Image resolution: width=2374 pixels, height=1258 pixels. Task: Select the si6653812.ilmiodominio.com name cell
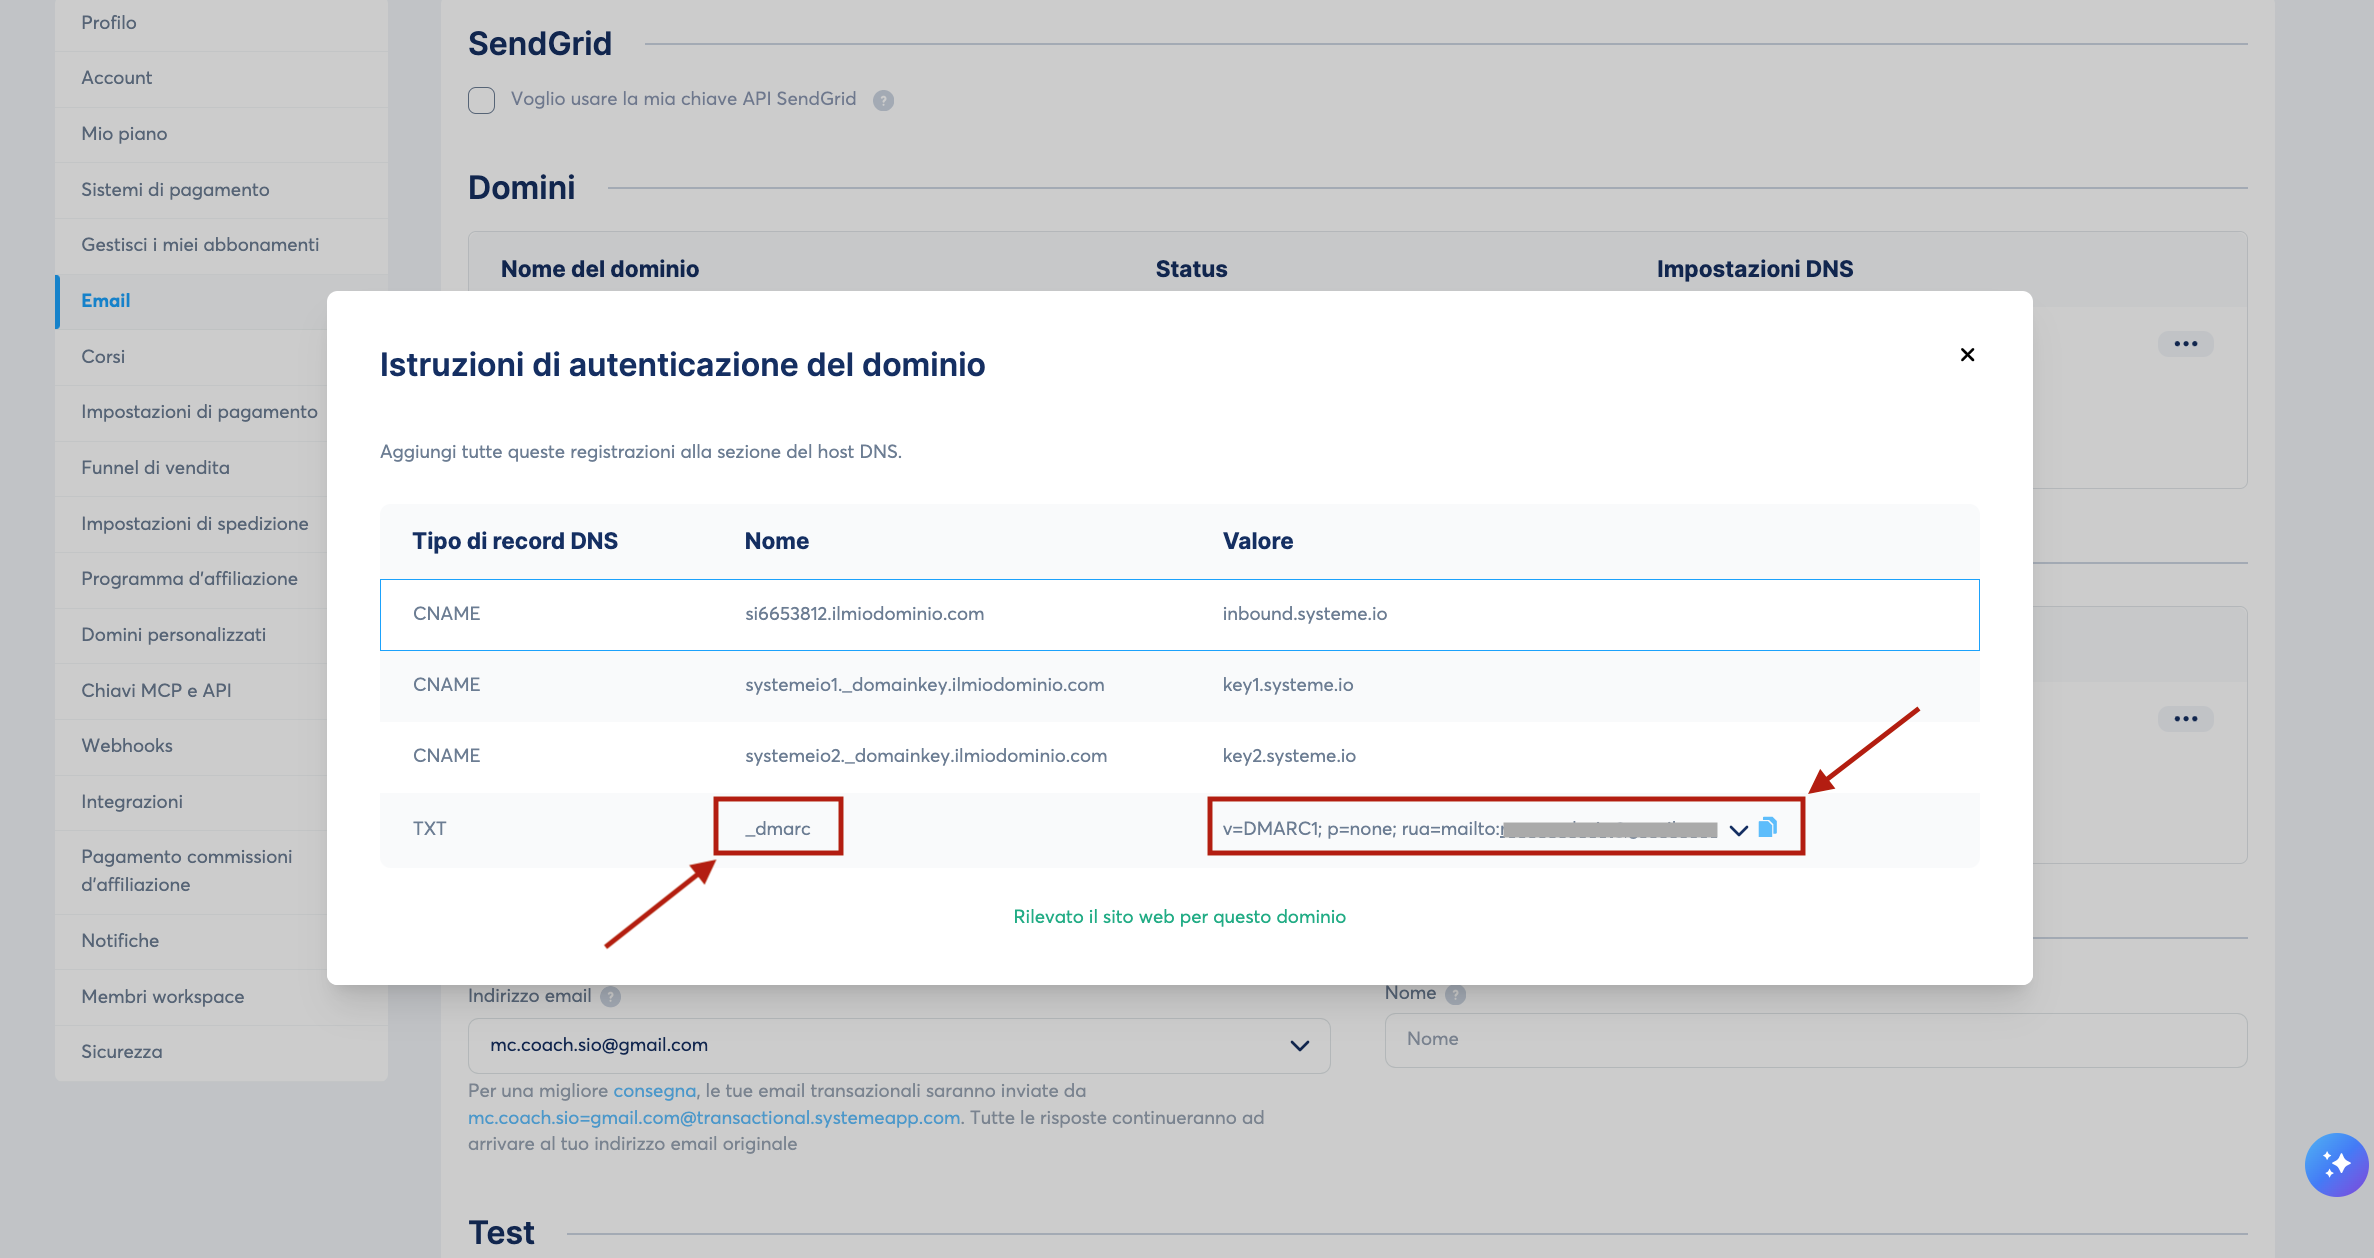864,614
